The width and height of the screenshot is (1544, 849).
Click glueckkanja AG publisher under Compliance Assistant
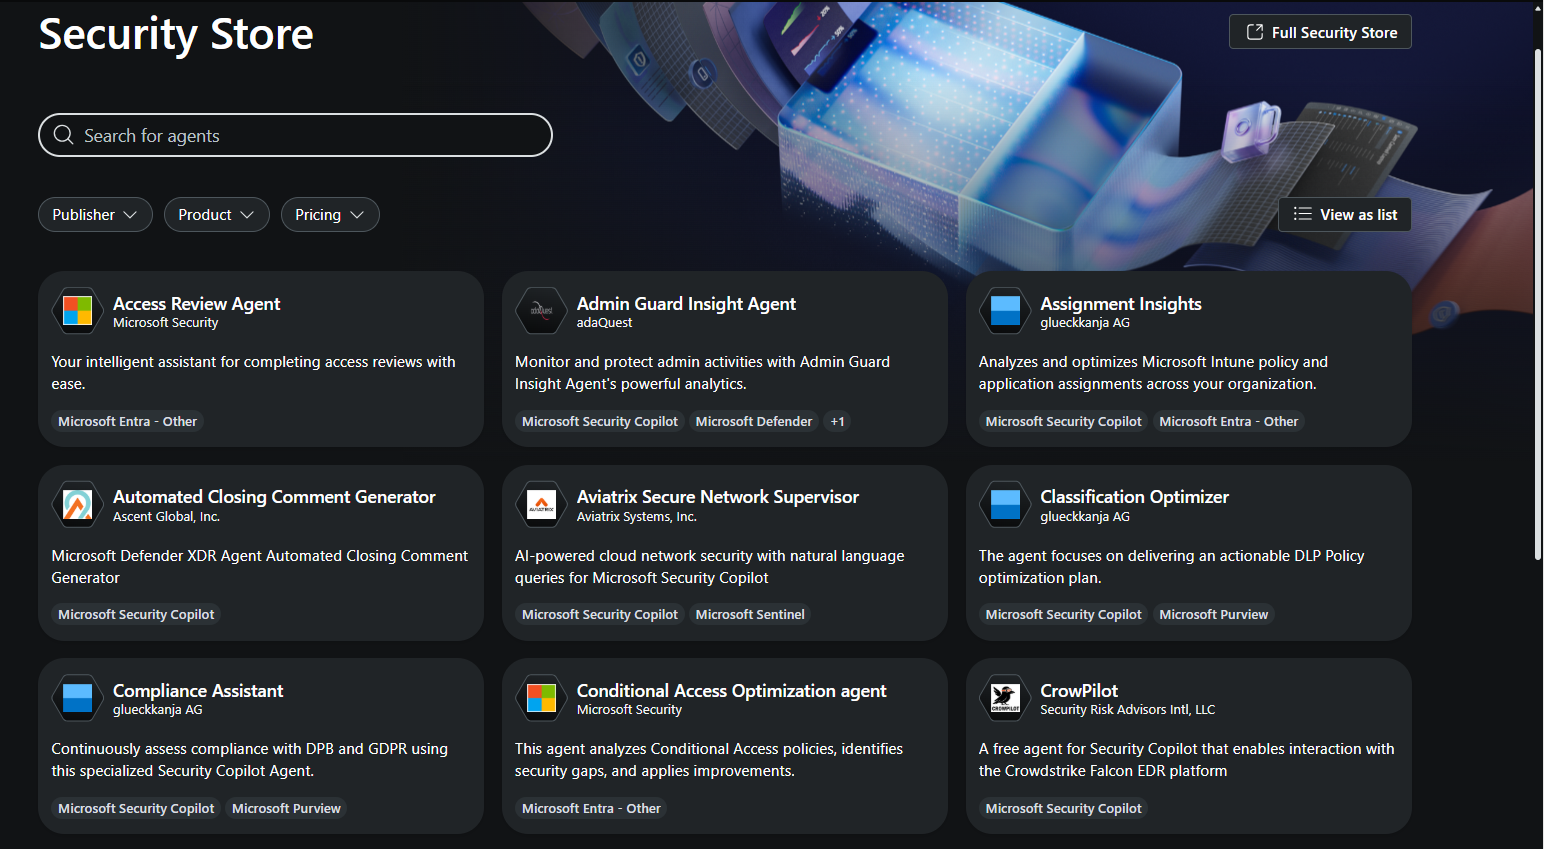157,710
